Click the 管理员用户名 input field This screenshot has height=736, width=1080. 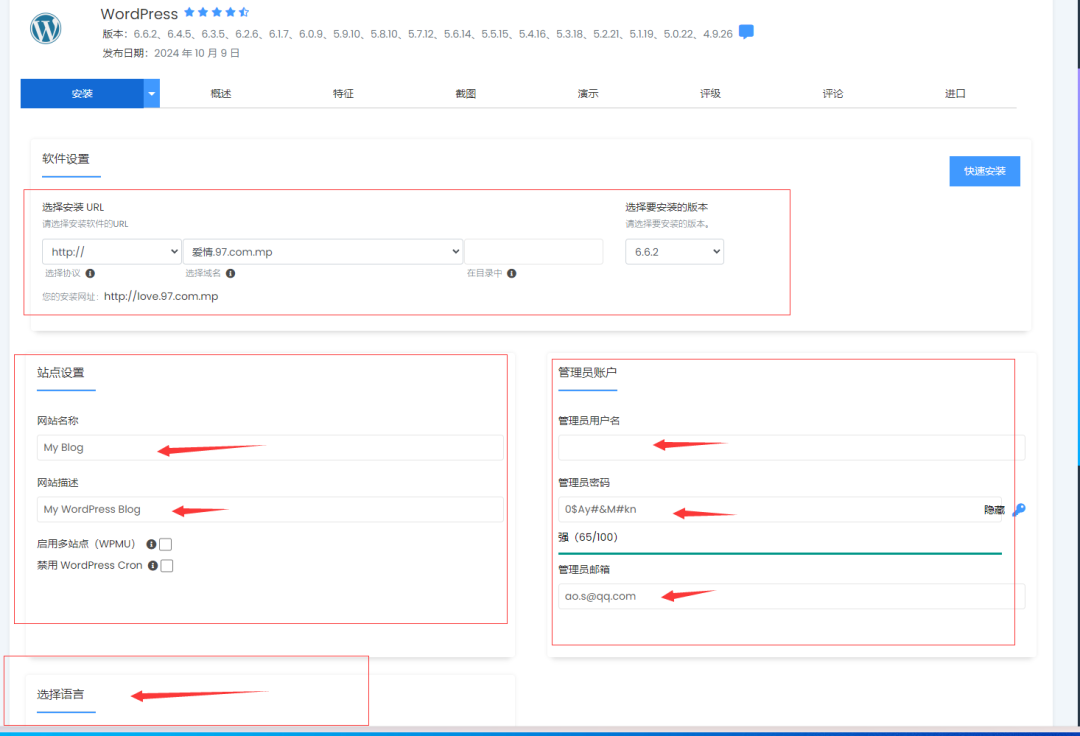point(790,448)
